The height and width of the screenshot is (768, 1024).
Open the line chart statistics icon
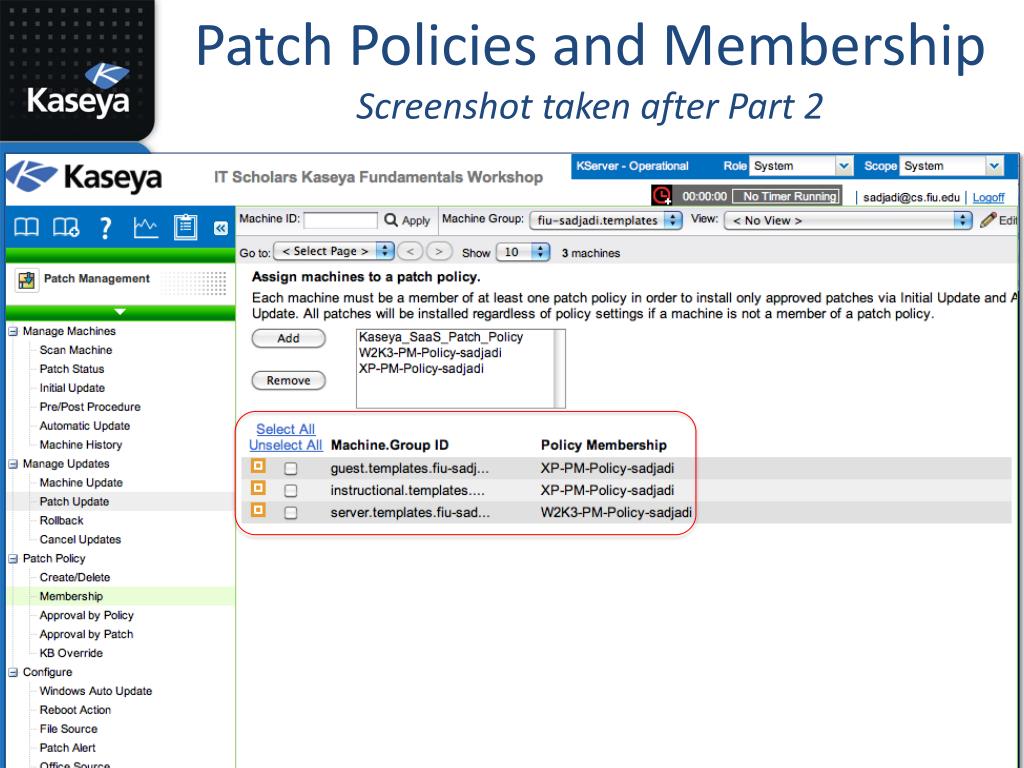click(146, 227)
